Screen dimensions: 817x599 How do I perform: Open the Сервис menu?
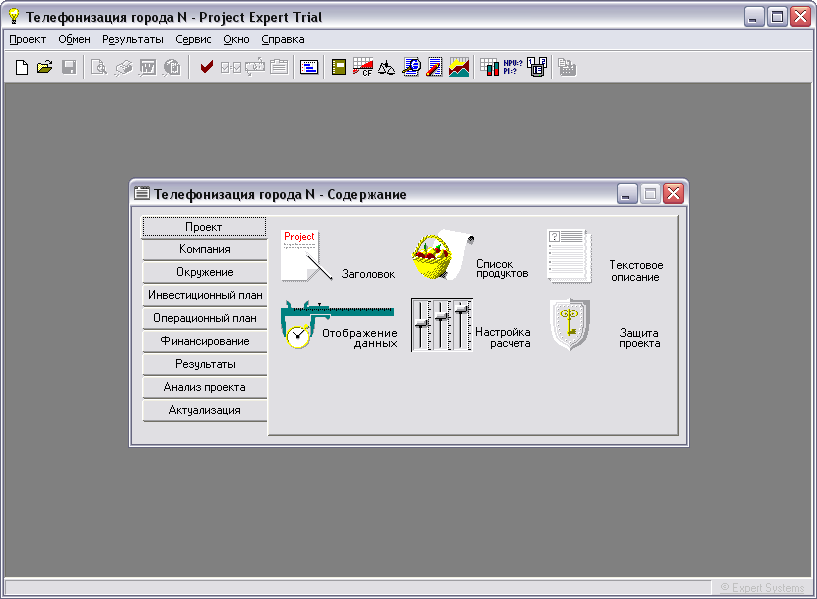coord(193,39)
